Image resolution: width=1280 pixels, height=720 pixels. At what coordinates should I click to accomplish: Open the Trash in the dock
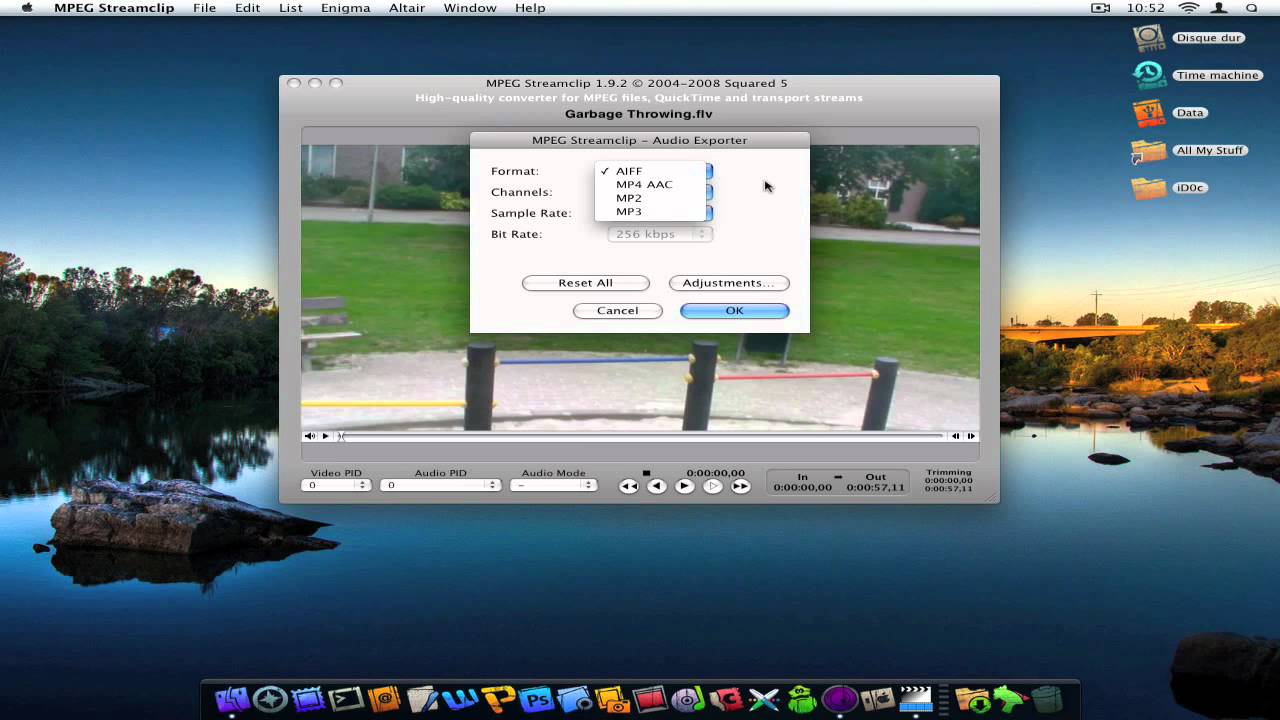(x=1046, y=699)
